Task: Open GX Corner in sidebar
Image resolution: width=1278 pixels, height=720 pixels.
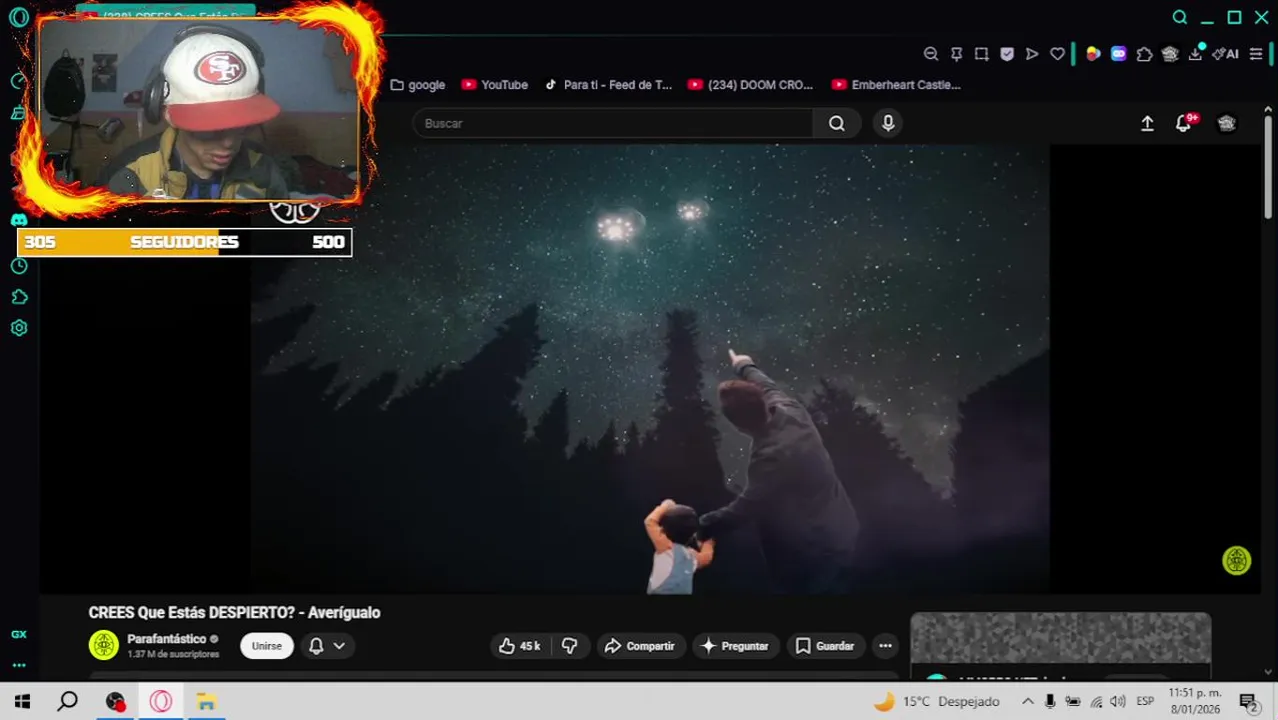Action: click(x=18, y=634)
